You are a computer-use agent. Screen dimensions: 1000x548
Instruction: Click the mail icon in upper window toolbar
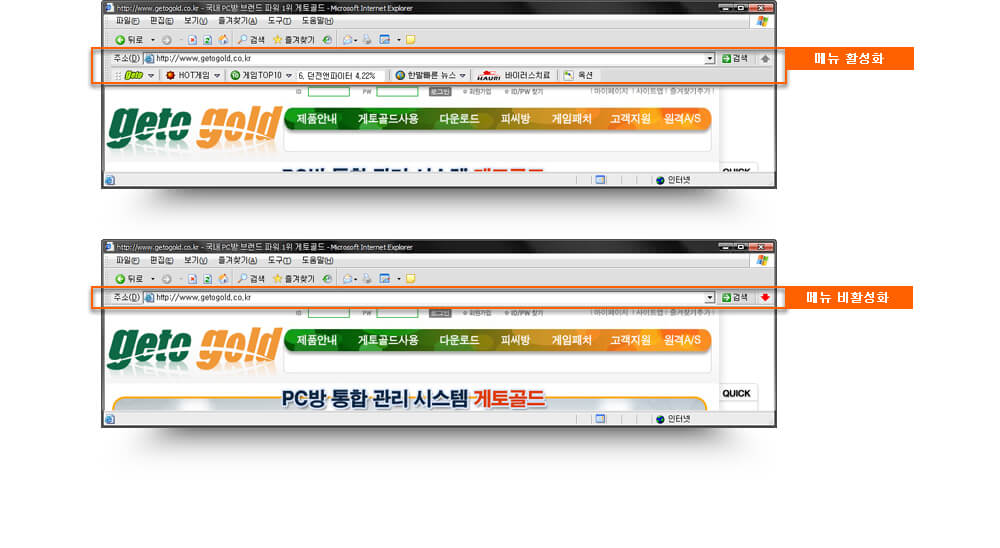348,40
